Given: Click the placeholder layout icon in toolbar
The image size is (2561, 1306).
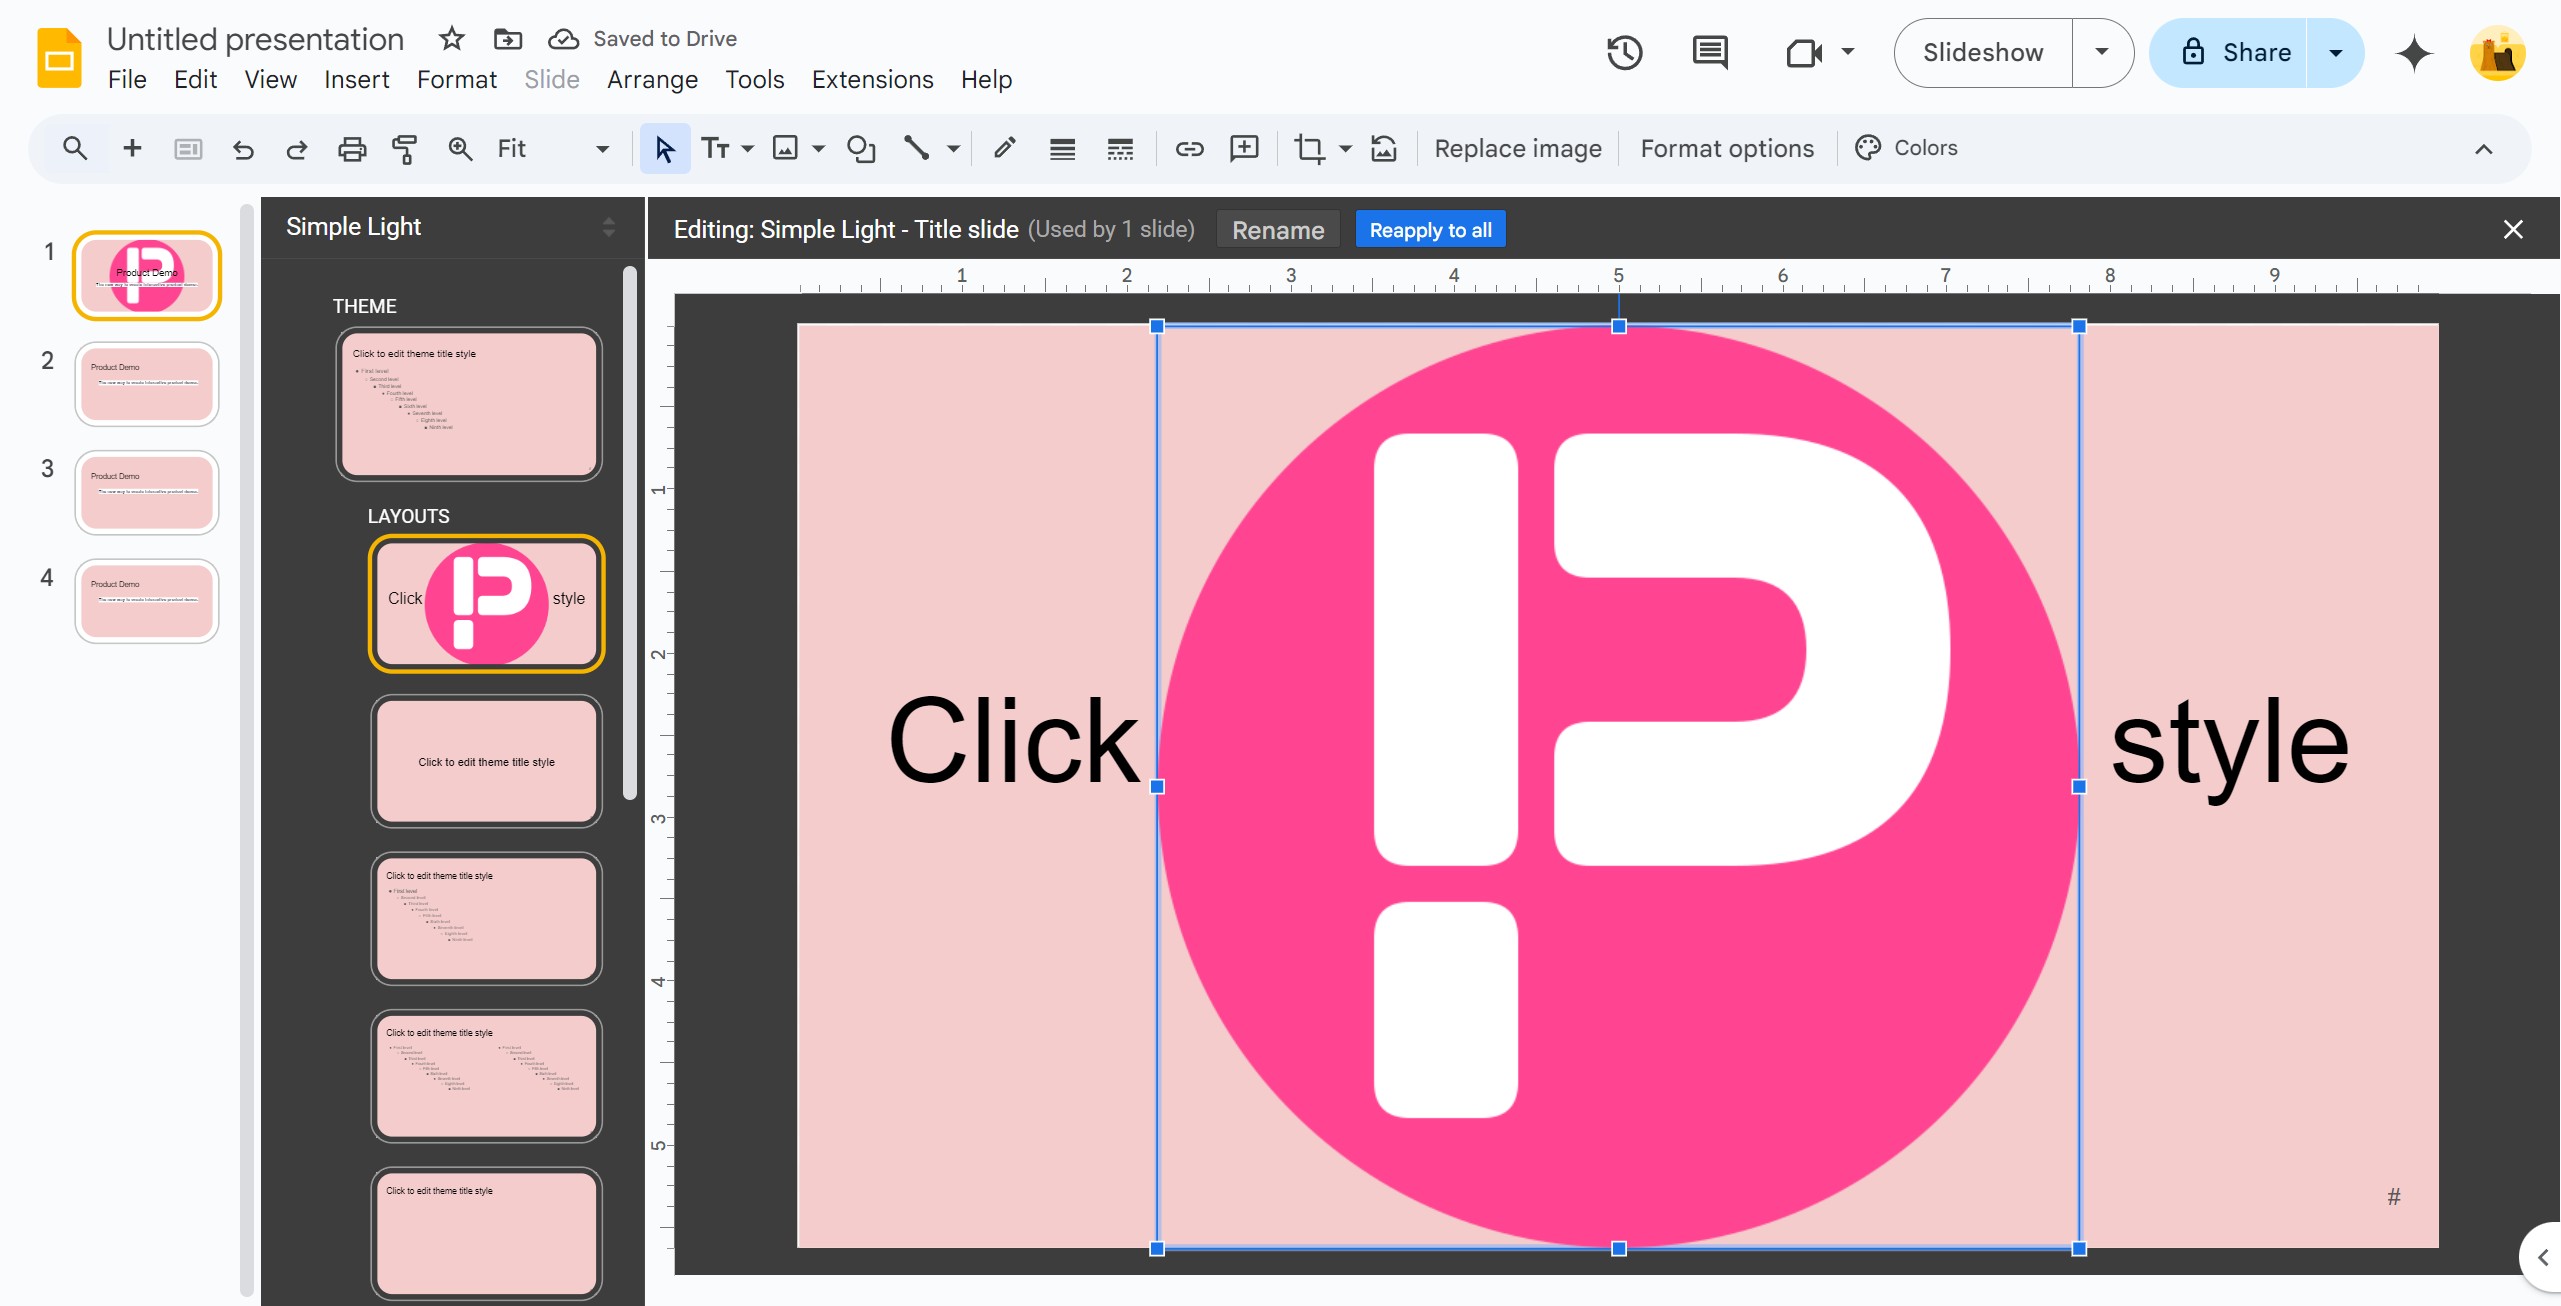Looking at the screenshot, I should pyautogui.click(x=188, y=149).
